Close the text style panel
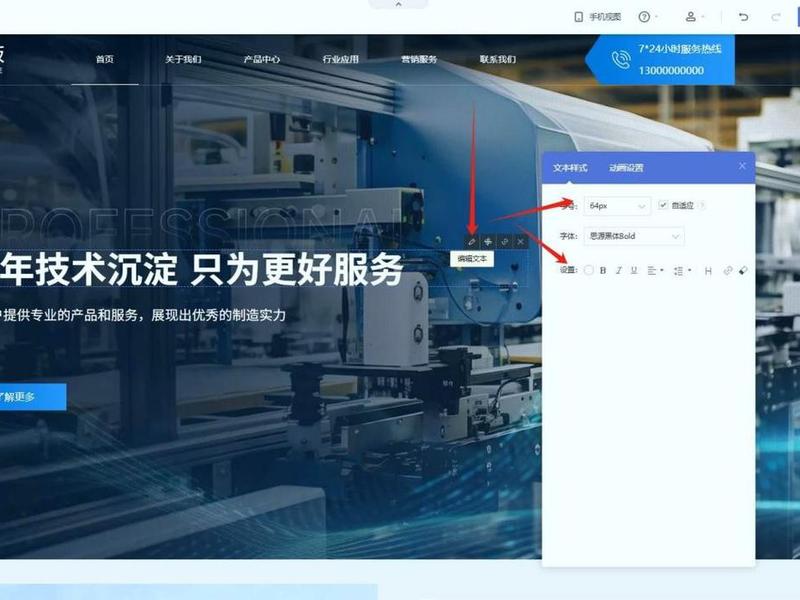Image resolution: width=800 pixels, height=600 pixels. tap(742, 166)
